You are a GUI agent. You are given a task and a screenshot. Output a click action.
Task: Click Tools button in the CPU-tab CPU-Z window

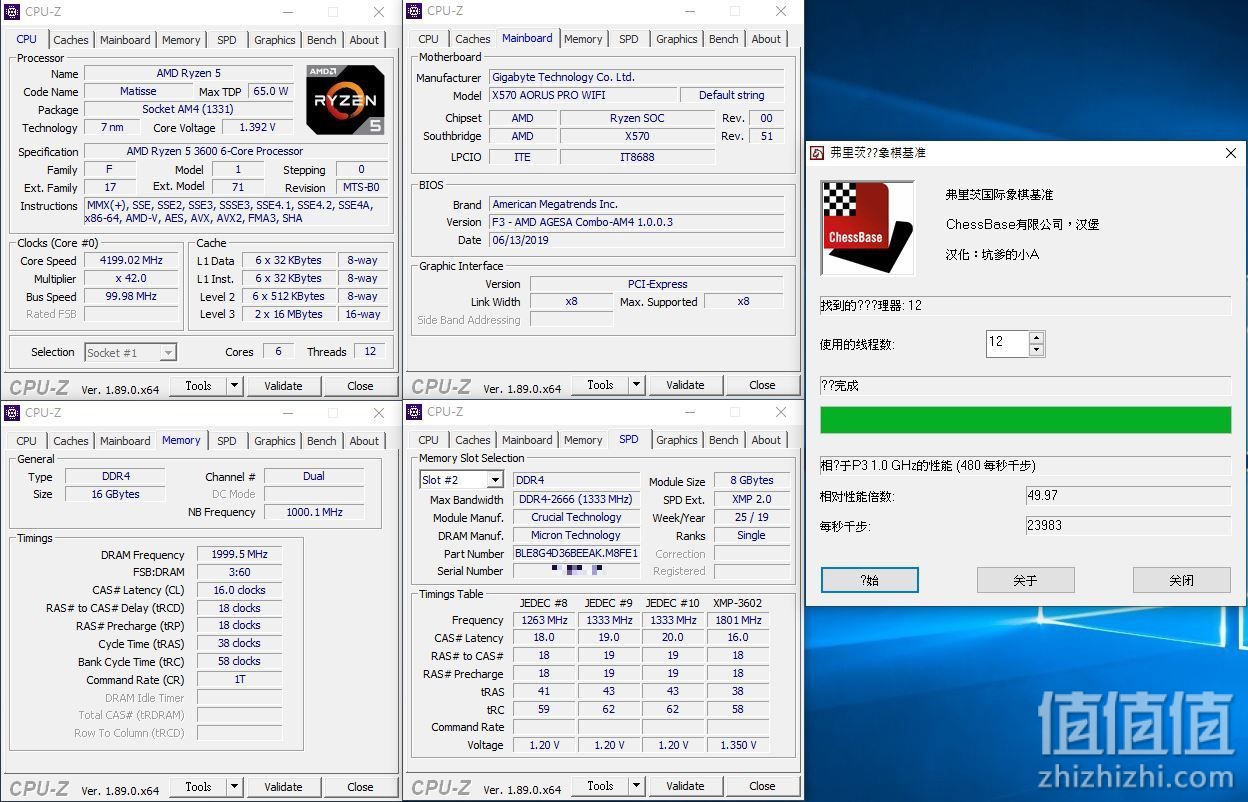pyautogui.click(x=198, y=386)
